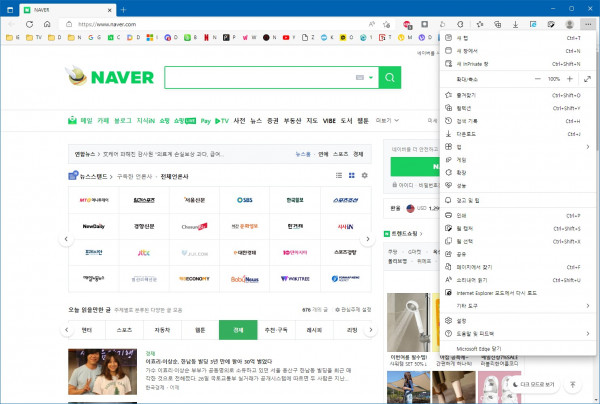The width and height of the screenshot is (600, 404).
Task: Open the 뉴스 news link
Action: [x=256, y=121]
